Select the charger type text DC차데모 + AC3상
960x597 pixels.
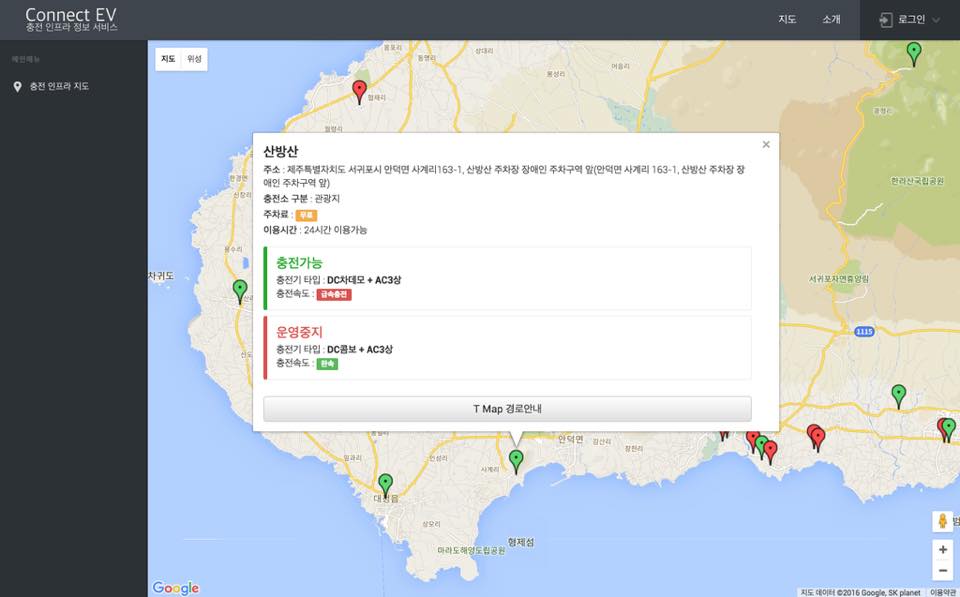[x=364, y=280]
